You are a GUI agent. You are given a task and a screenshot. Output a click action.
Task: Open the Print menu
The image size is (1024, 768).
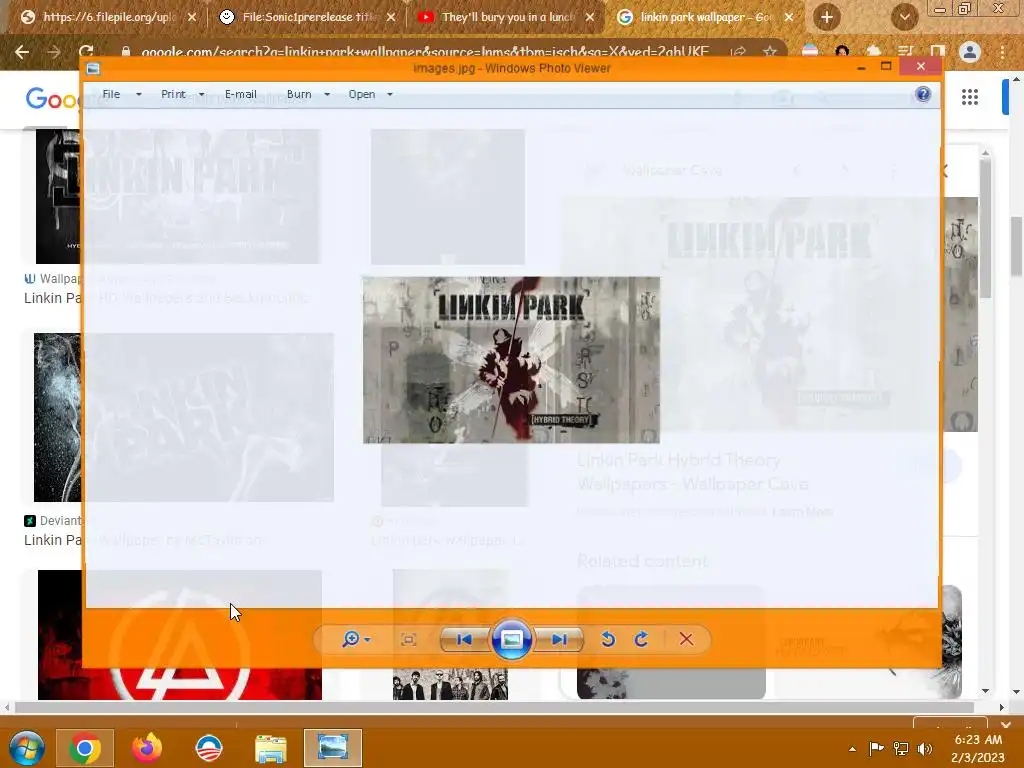click(173, 94)
